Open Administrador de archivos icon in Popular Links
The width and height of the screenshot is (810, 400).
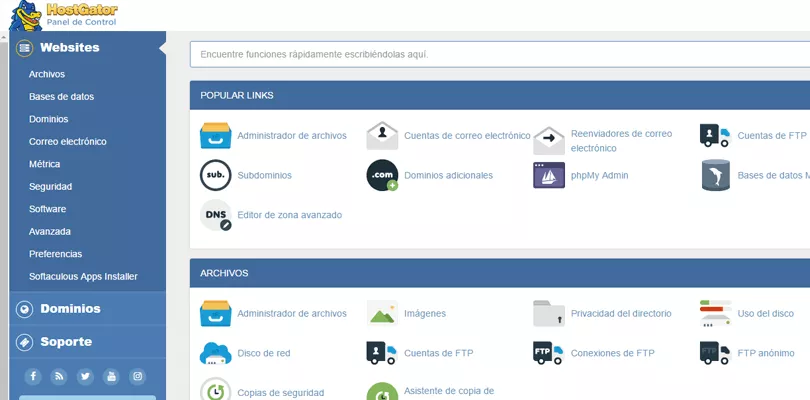[215, 136]
